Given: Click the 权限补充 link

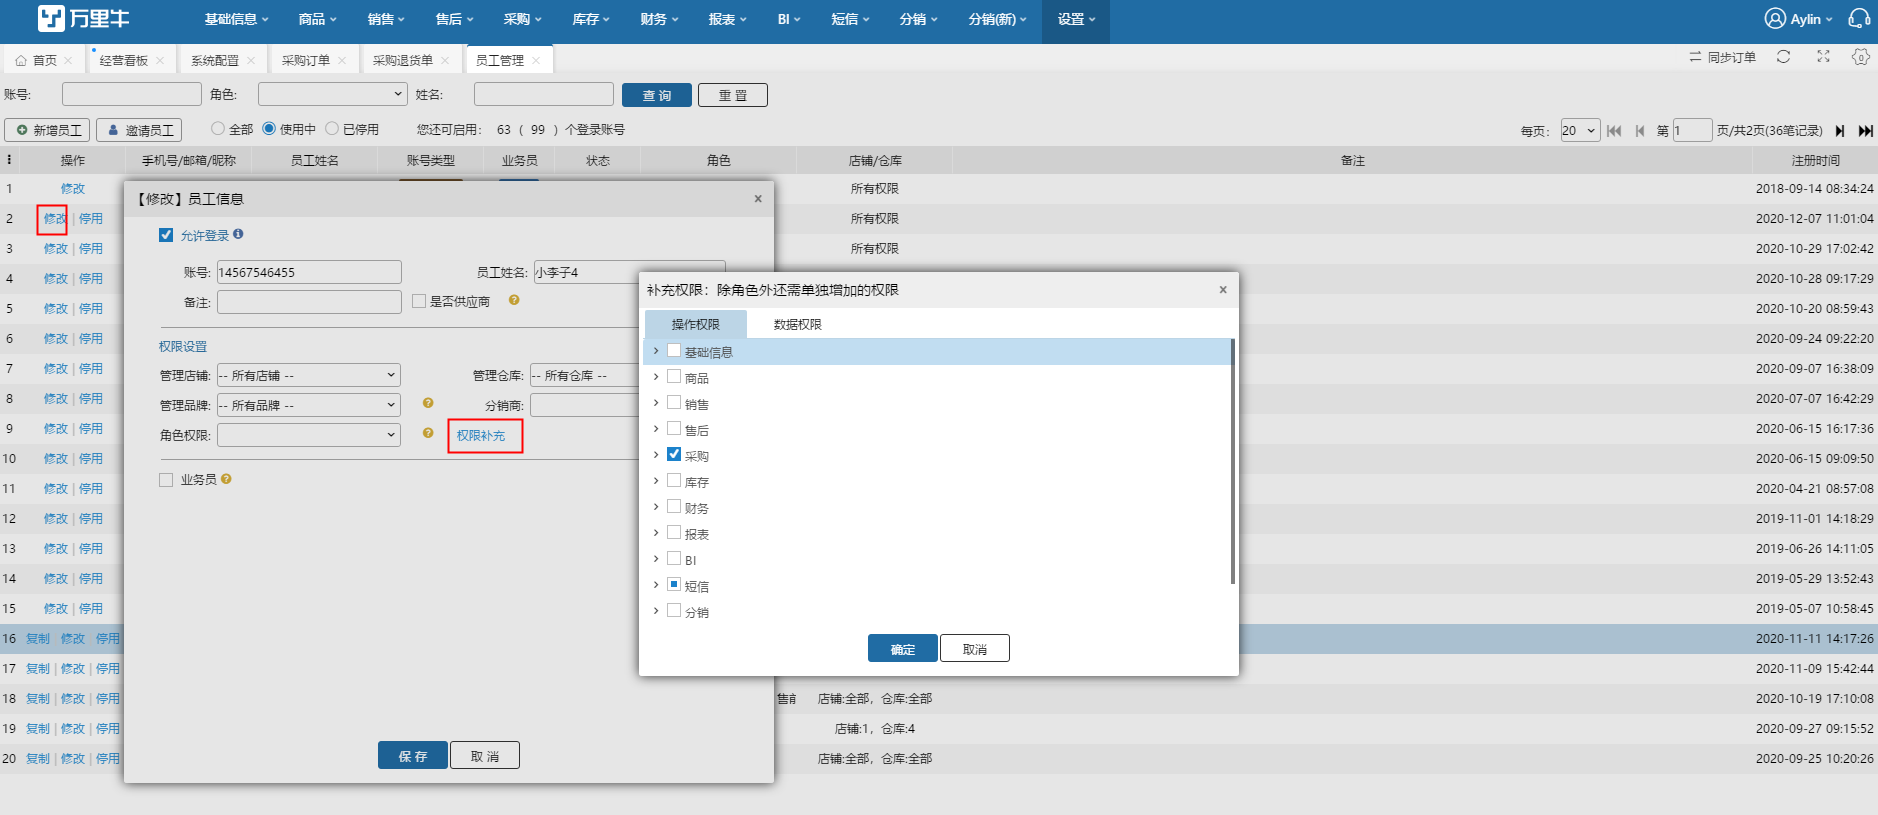Looking at the screenshot, I should 481,435.
